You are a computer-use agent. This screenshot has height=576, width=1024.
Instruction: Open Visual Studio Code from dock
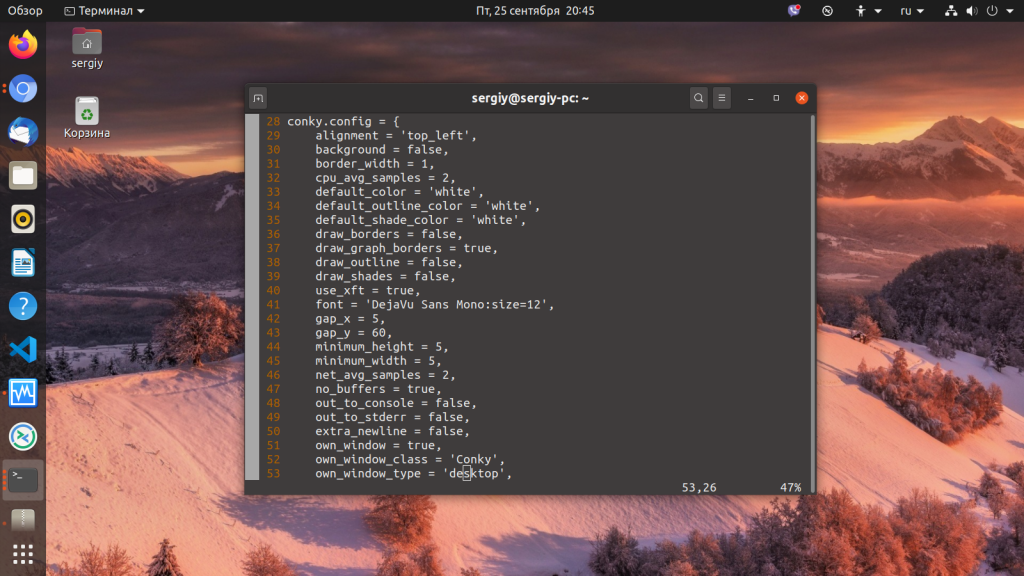23,349
